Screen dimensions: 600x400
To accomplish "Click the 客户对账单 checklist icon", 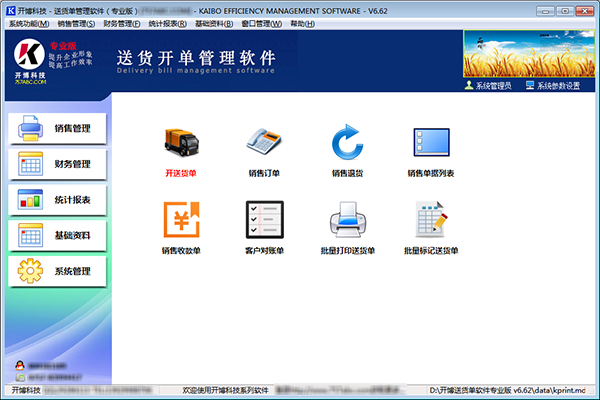I will [x=264, y=219].
